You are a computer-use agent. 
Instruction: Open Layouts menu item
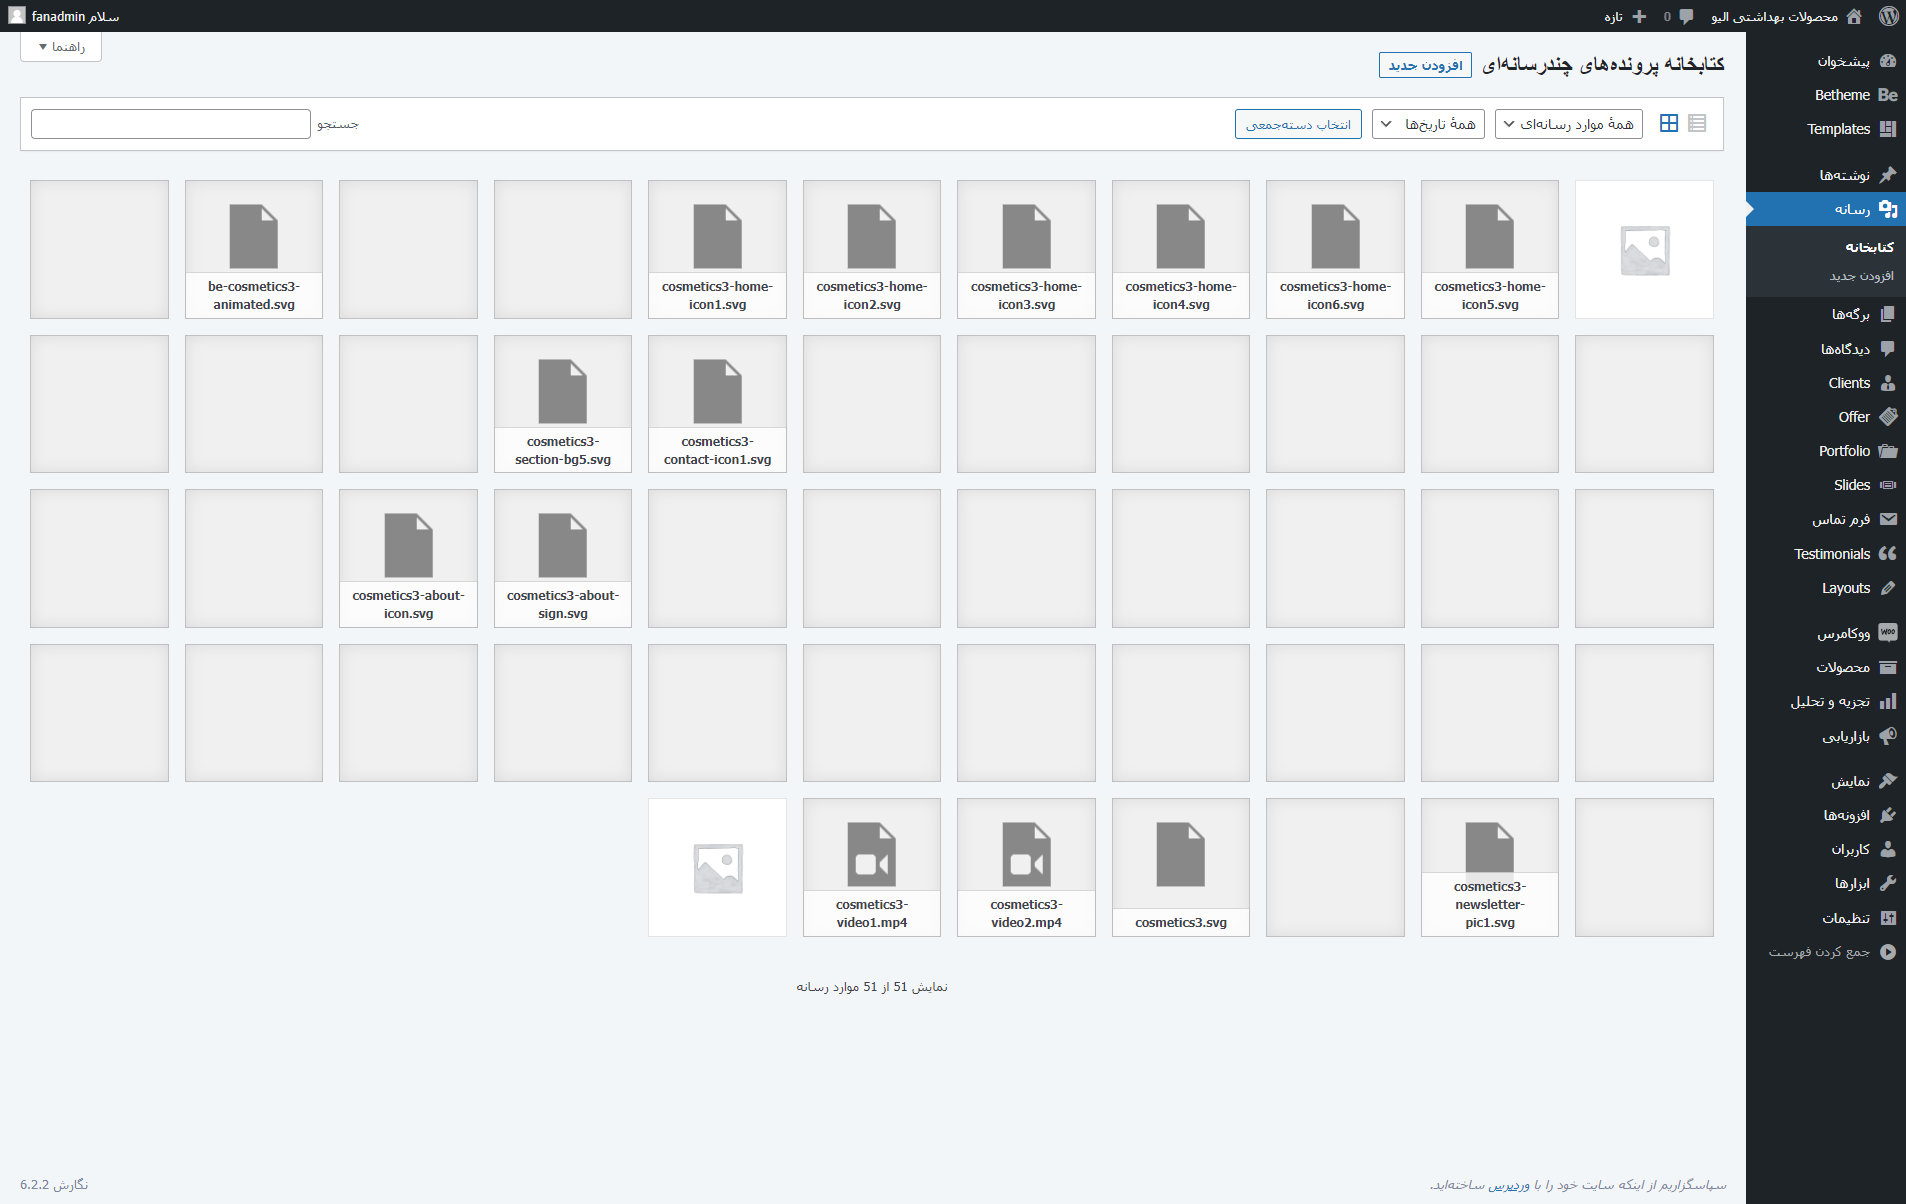pyautogui.click(x=1846, y=588)
